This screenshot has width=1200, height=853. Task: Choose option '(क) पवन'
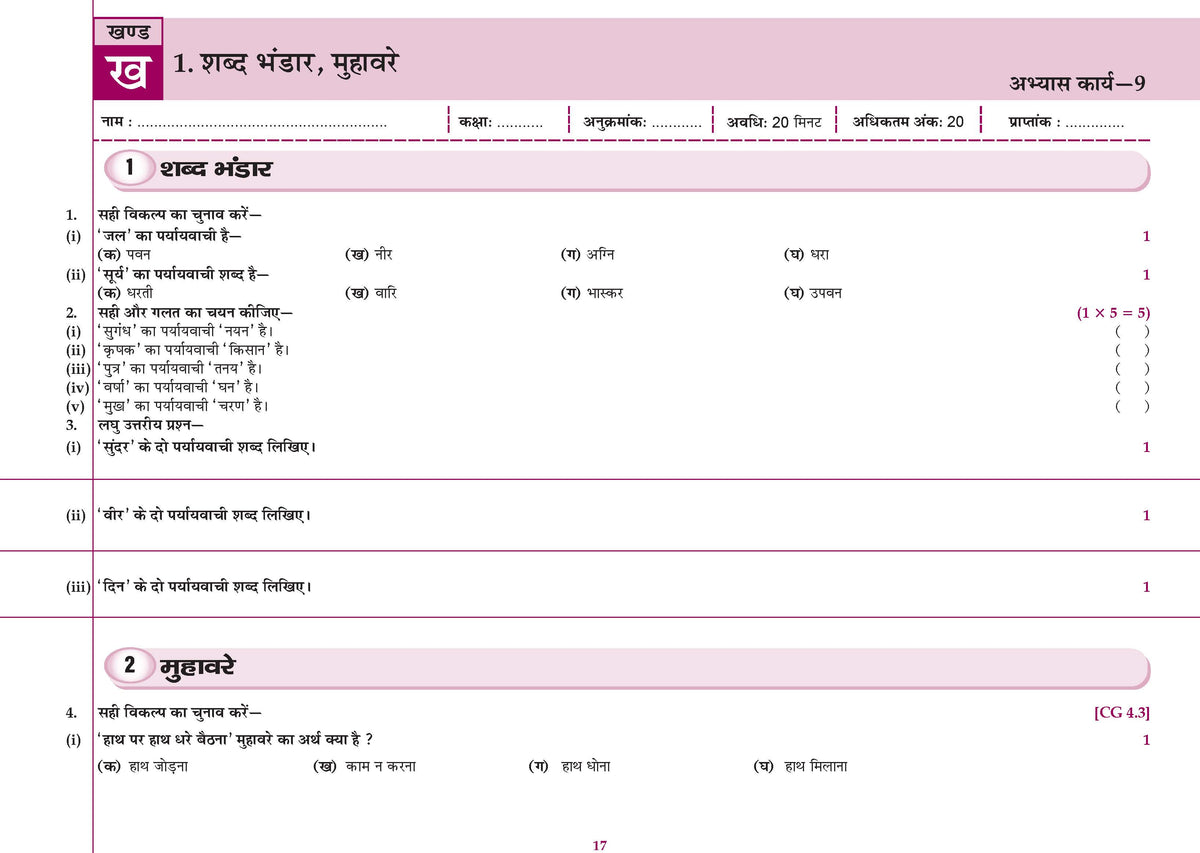[124, 255]
